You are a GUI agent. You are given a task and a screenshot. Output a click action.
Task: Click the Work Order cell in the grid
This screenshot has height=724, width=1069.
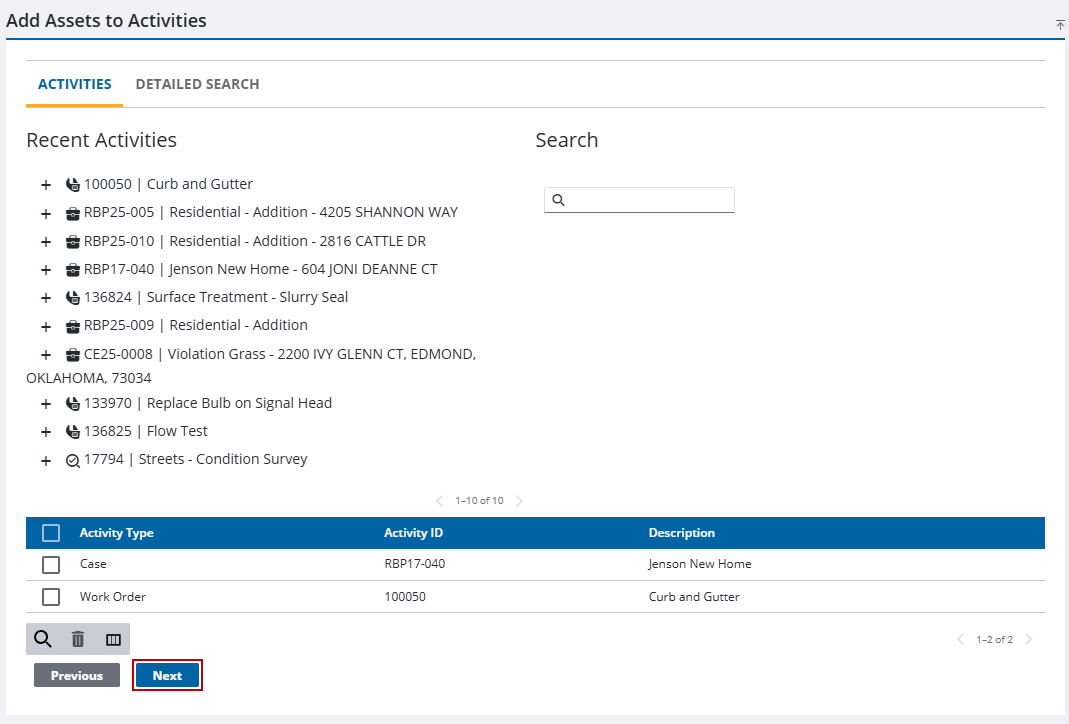[x=112, y=597]
